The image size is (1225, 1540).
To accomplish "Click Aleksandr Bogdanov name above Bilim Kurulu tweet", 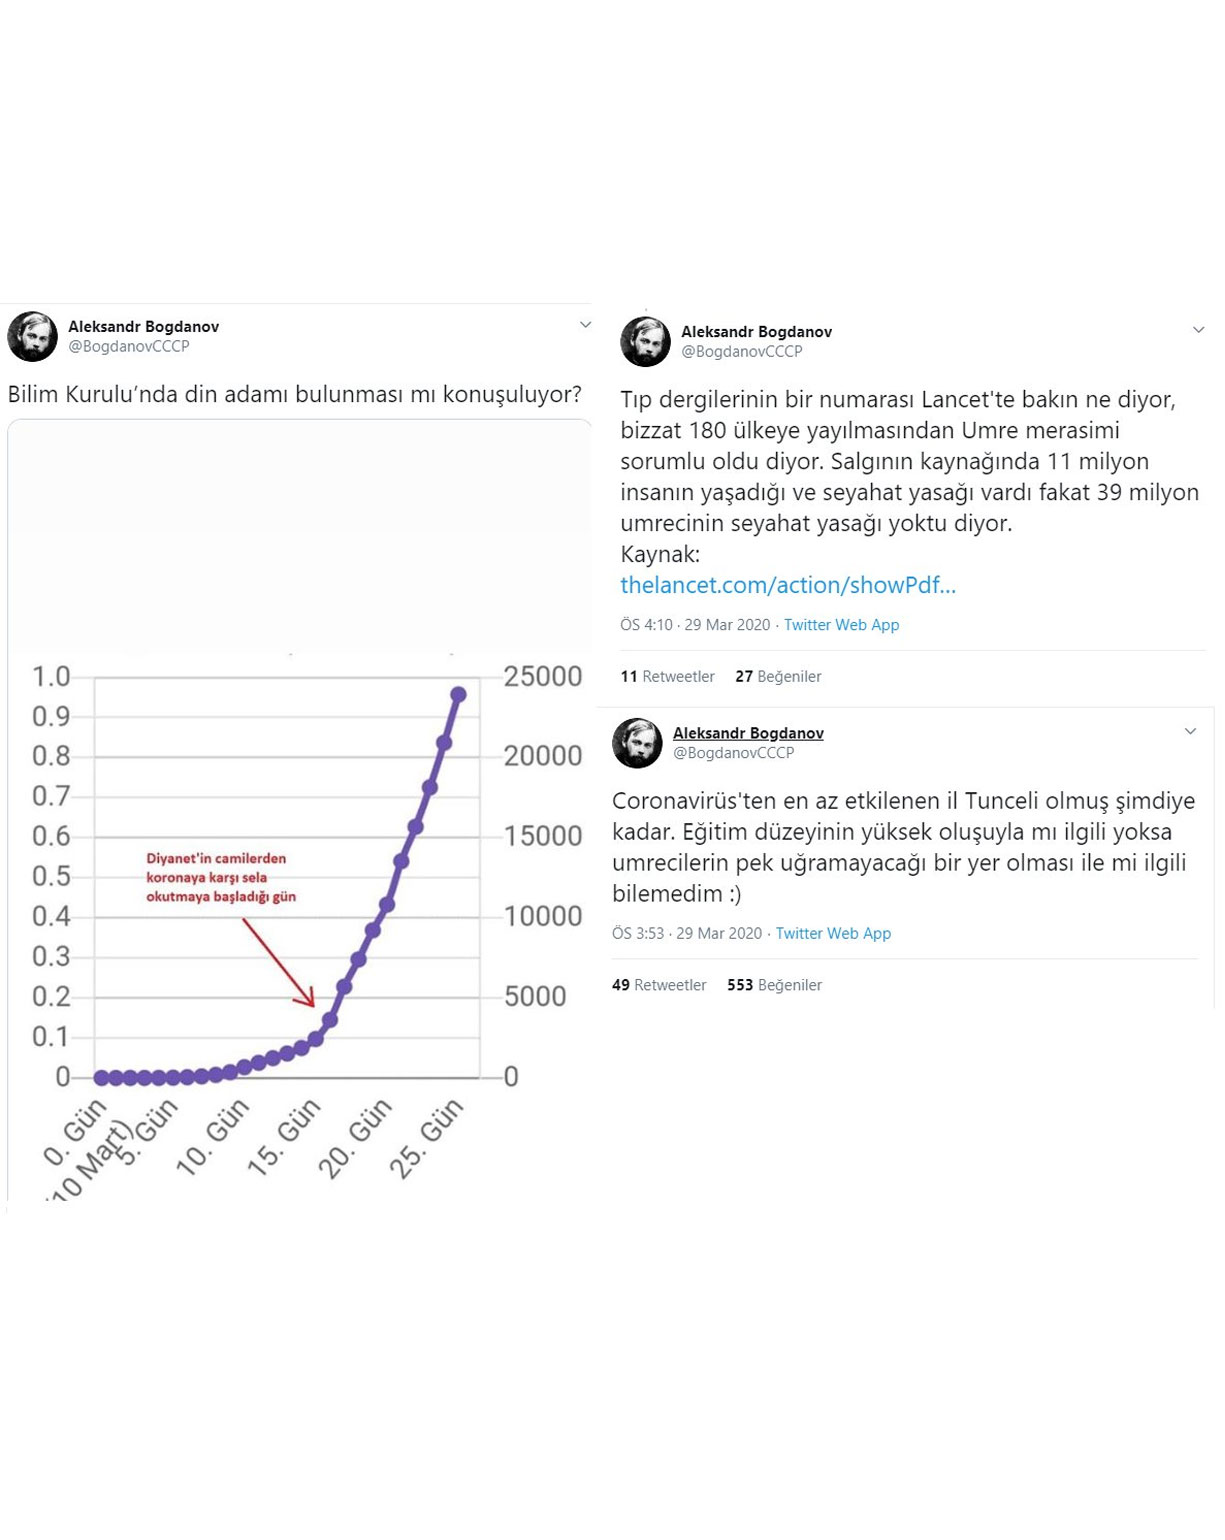I will 143,326.
